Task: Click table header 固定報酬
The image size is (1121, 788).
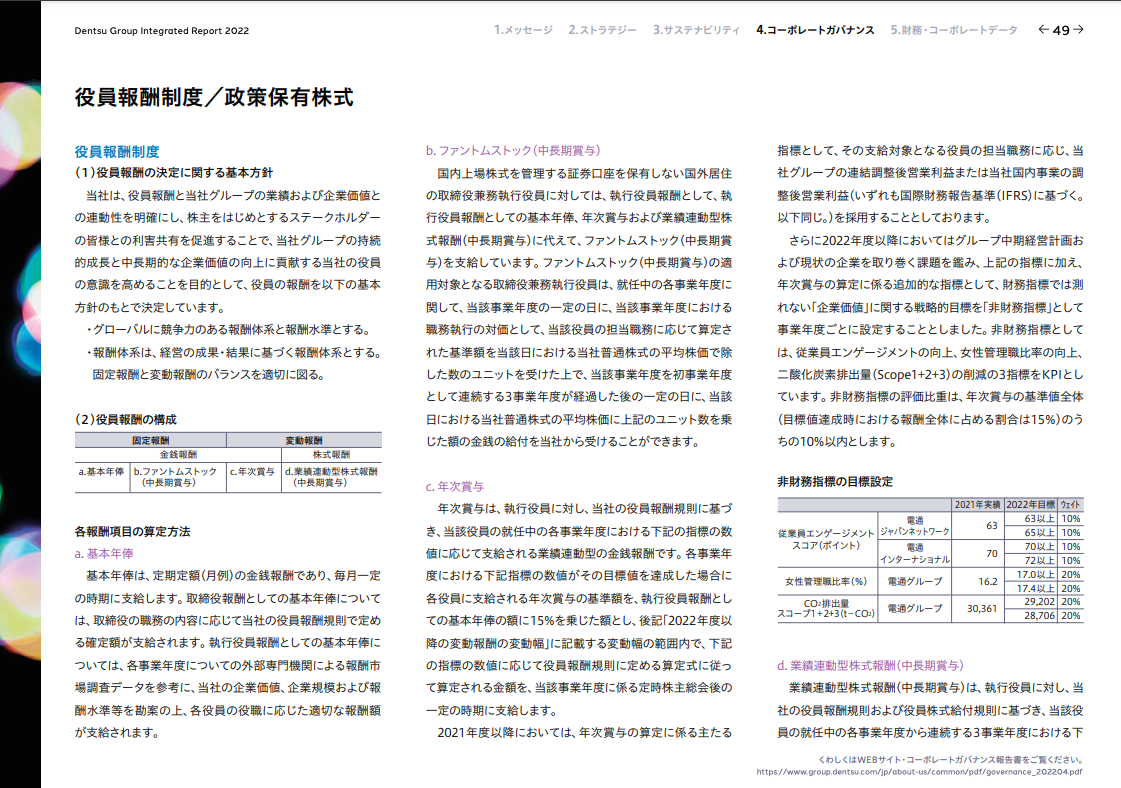Action: [150, 440]
